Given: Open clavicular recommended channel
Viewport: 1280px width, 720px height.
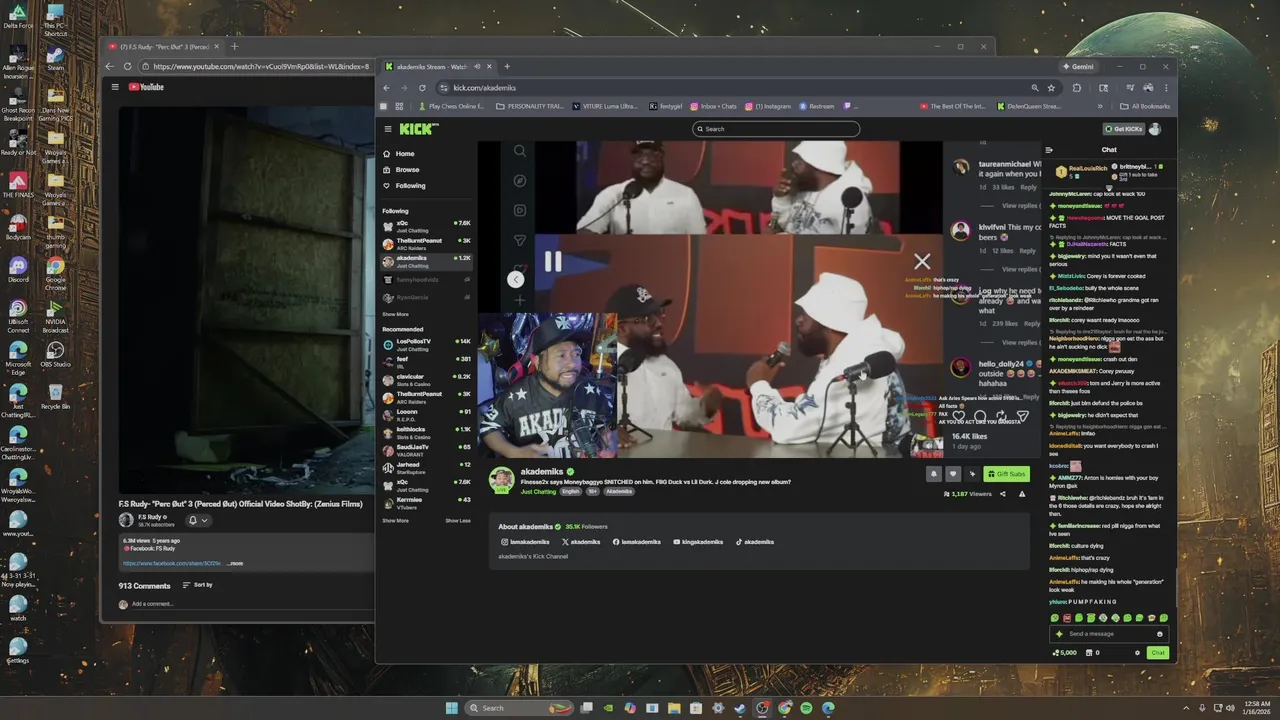Looking at the screenshot, I should coord(427,379).
